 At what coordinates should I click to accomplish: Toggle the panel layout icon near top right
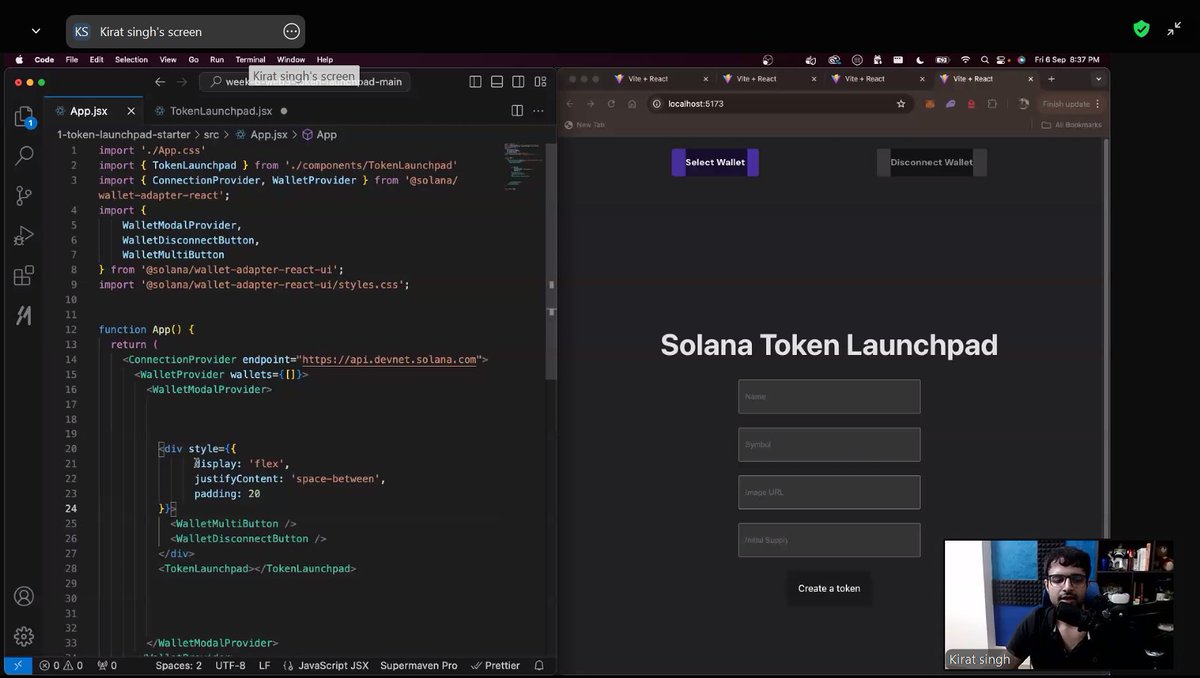(497, 81)
